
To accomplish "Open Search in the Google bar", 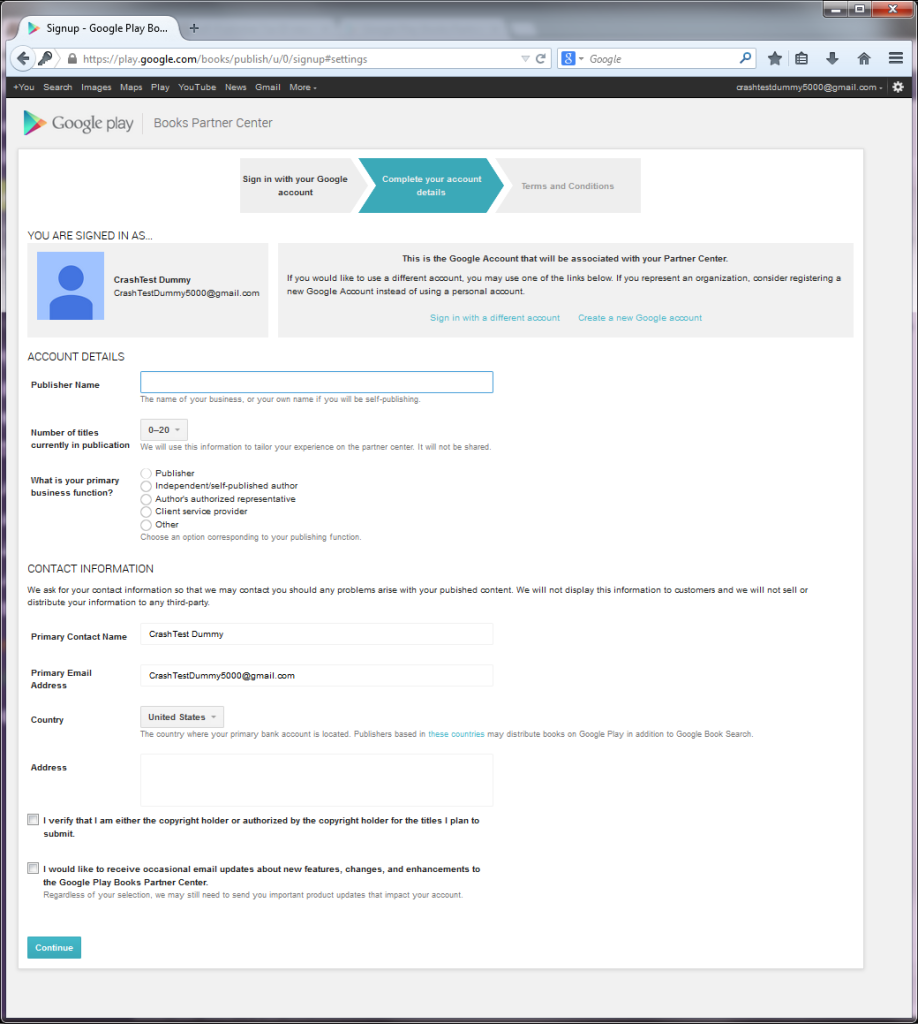I will [57, 88].
